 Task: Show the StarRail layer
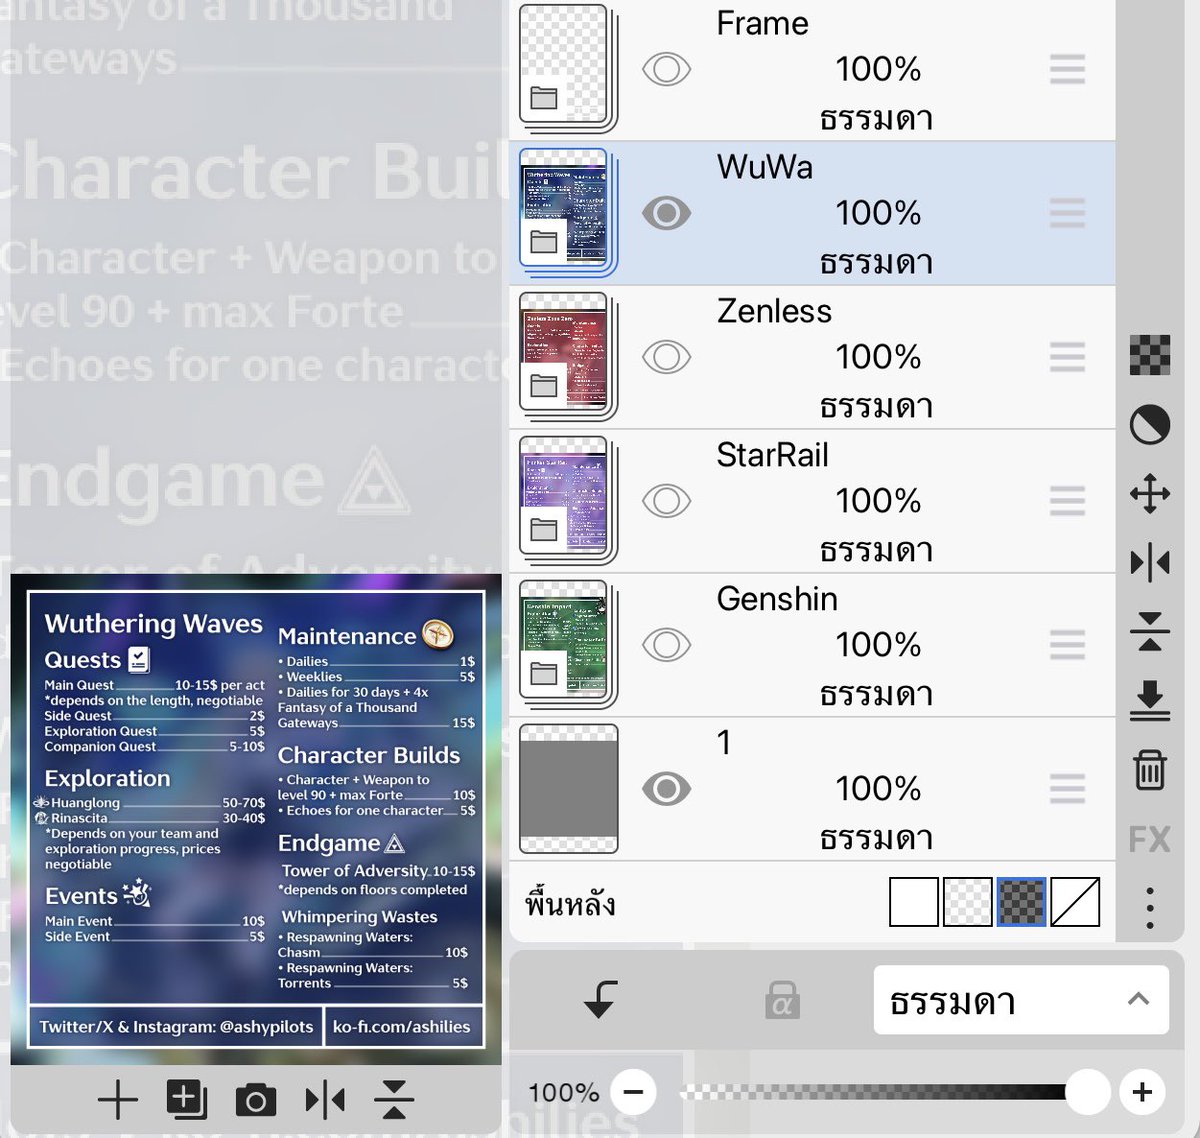click(x=666, y=501)
